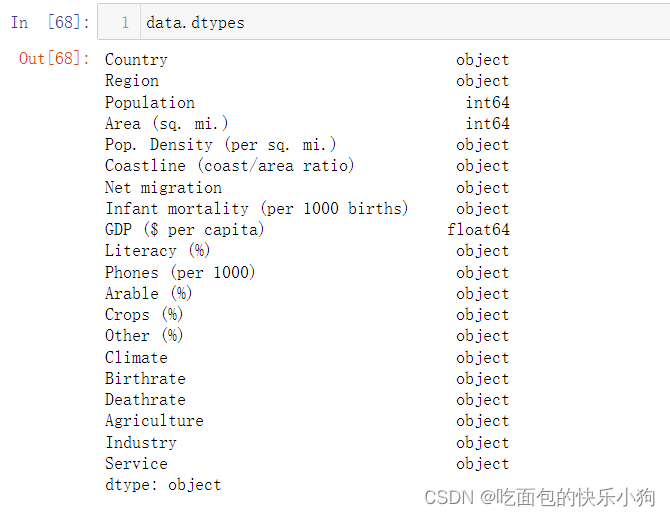Click the Agriculture row label
The image size is (670, 516).
click(154, 421)
